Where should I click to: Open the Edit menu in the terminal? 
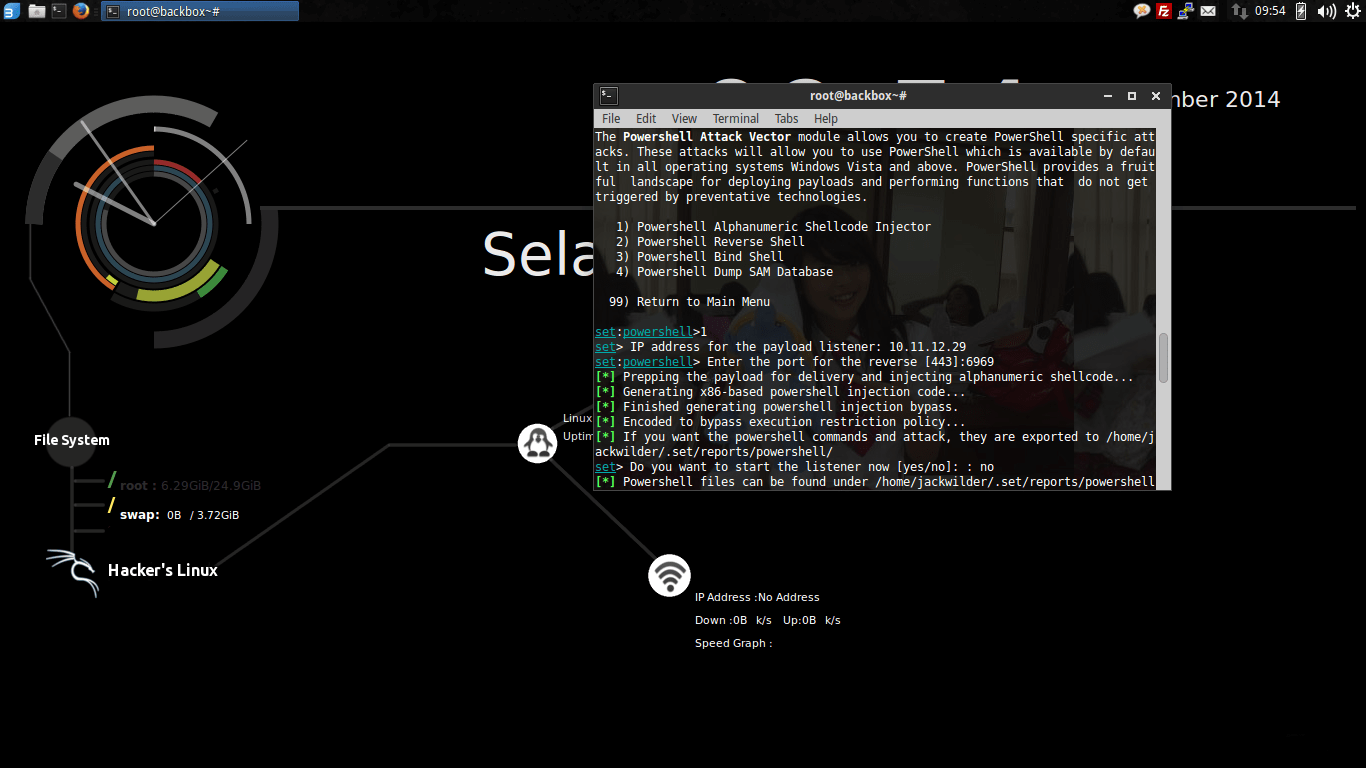[645, 118]
